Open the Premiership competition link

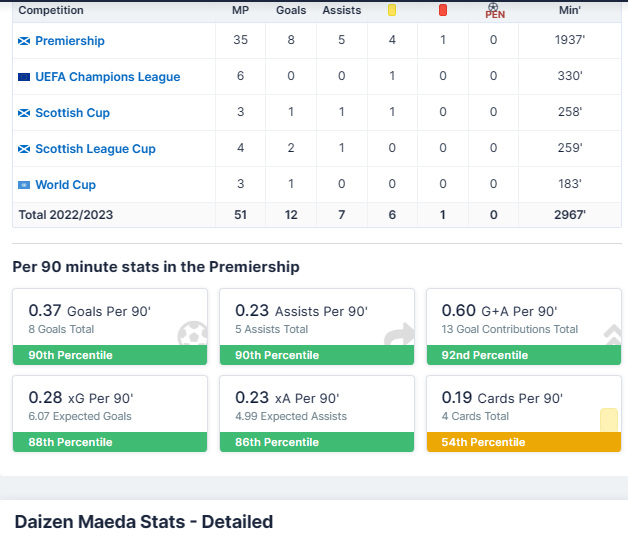[70, 41]
